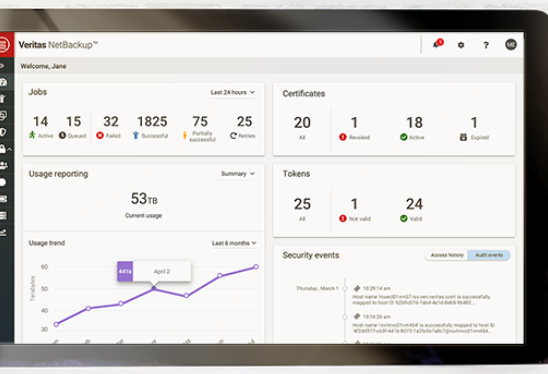Open the Last 24 hours jobs dropdown
Screen dimensions: 548x374
[232, 92]
